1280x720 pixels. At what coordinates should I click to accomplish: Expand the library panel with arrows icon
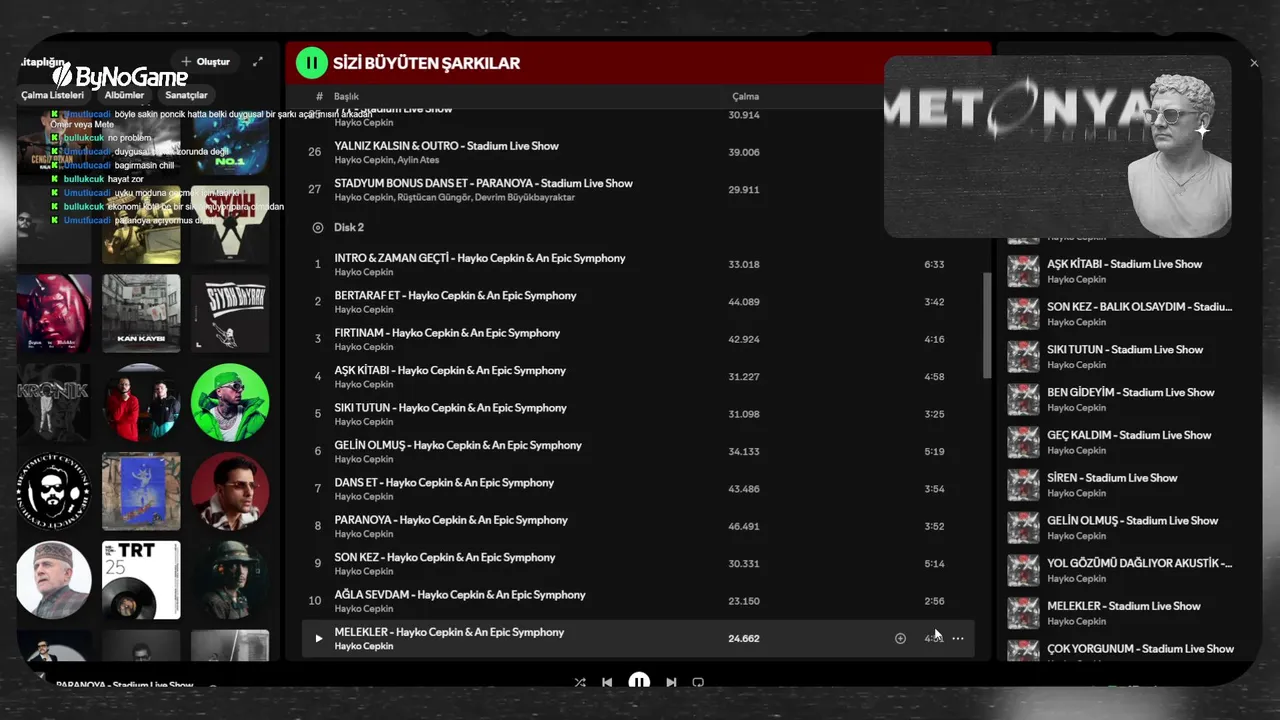pos(258,62)
